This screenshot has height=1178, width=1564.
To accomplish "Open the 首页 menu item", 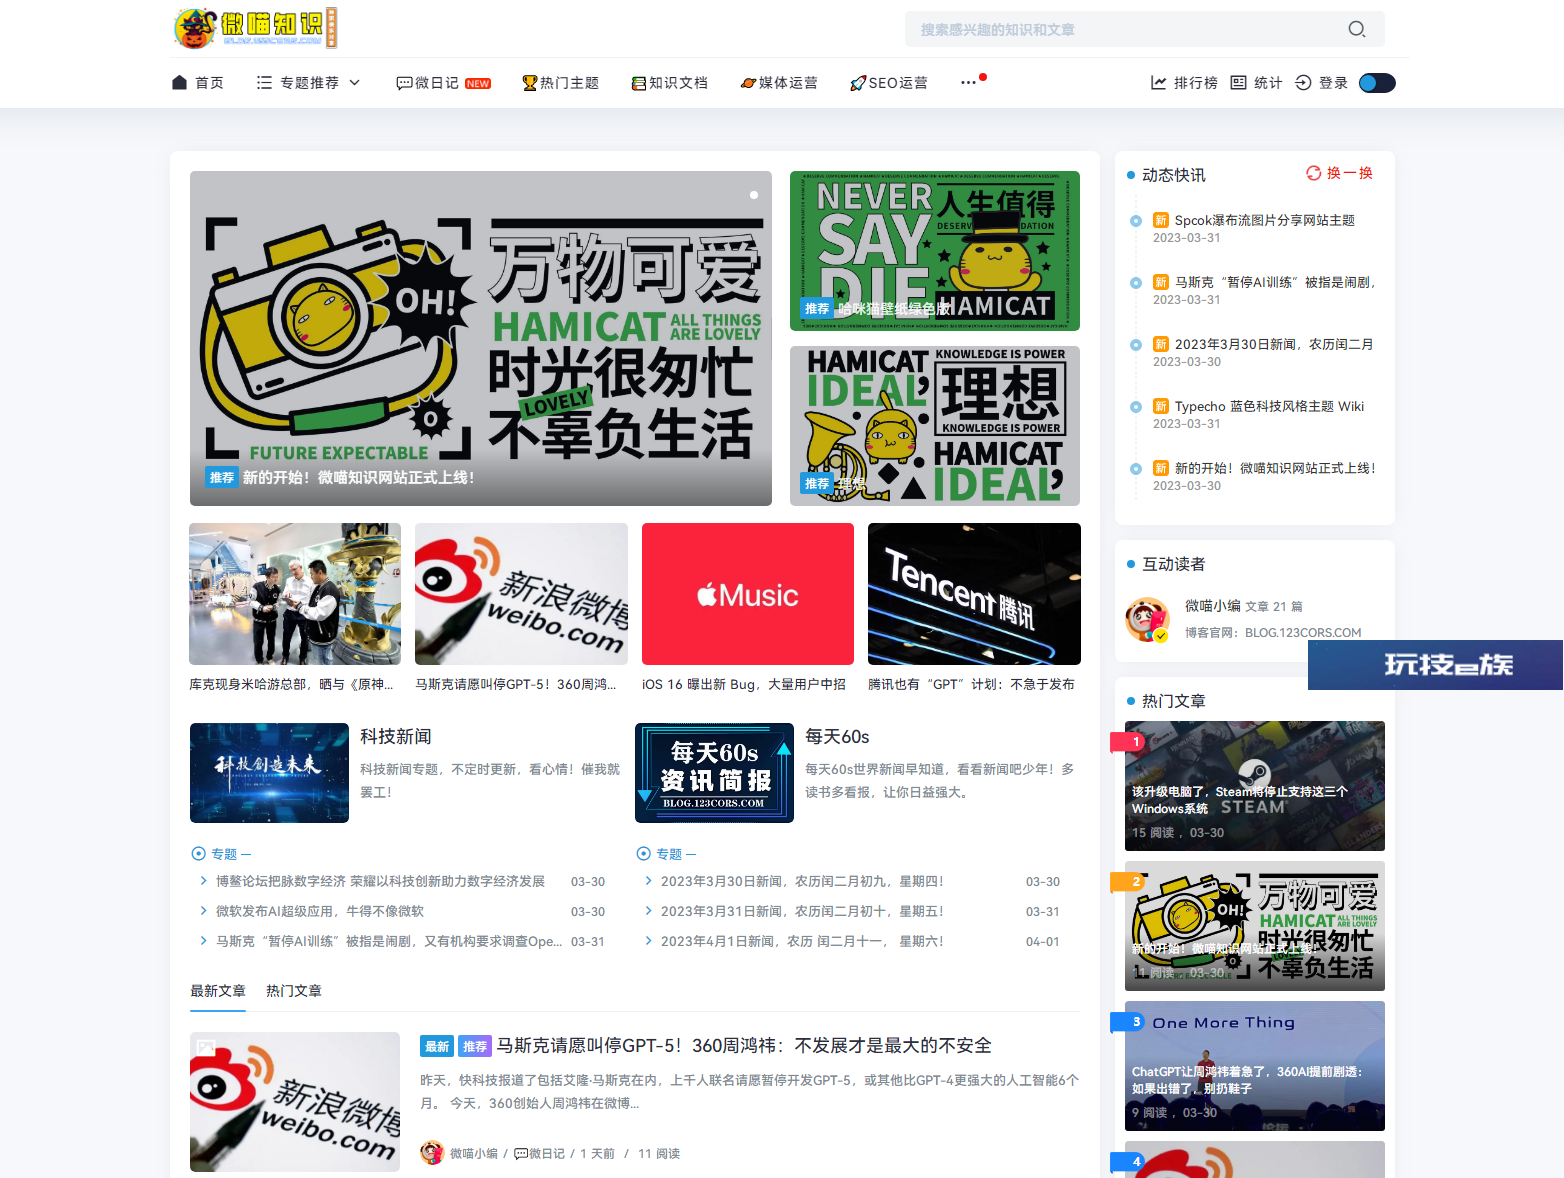I will tap(198, 82).
